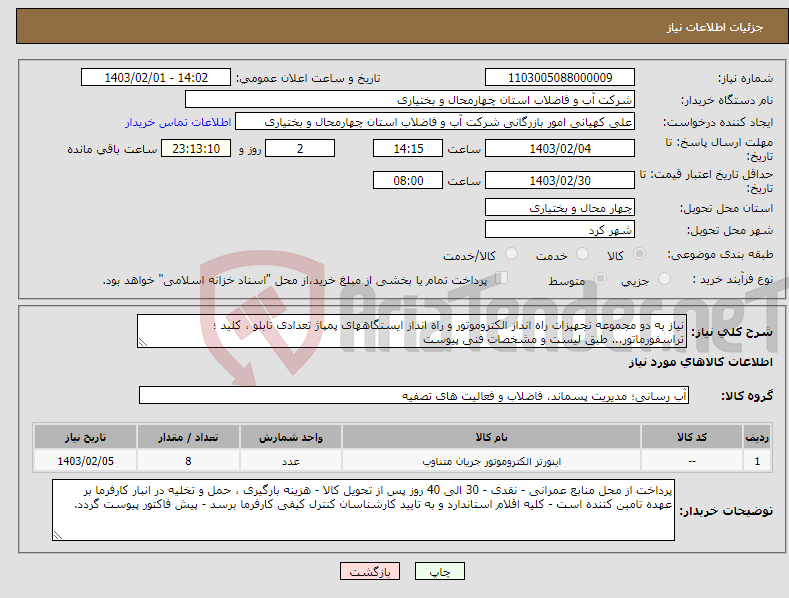Select the کالا/خدمت radio button
This screenshot has width=789, height=598.
(511, 254)
